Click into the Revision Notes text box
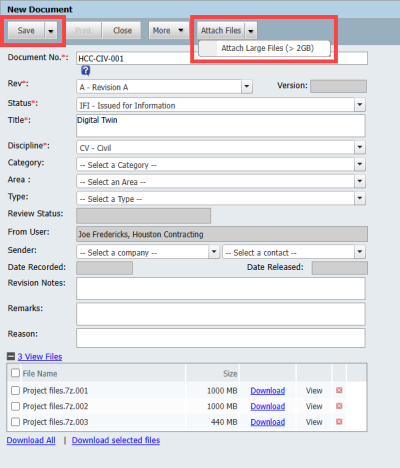This screenshot has width=400, height=468. coord(221,289)
